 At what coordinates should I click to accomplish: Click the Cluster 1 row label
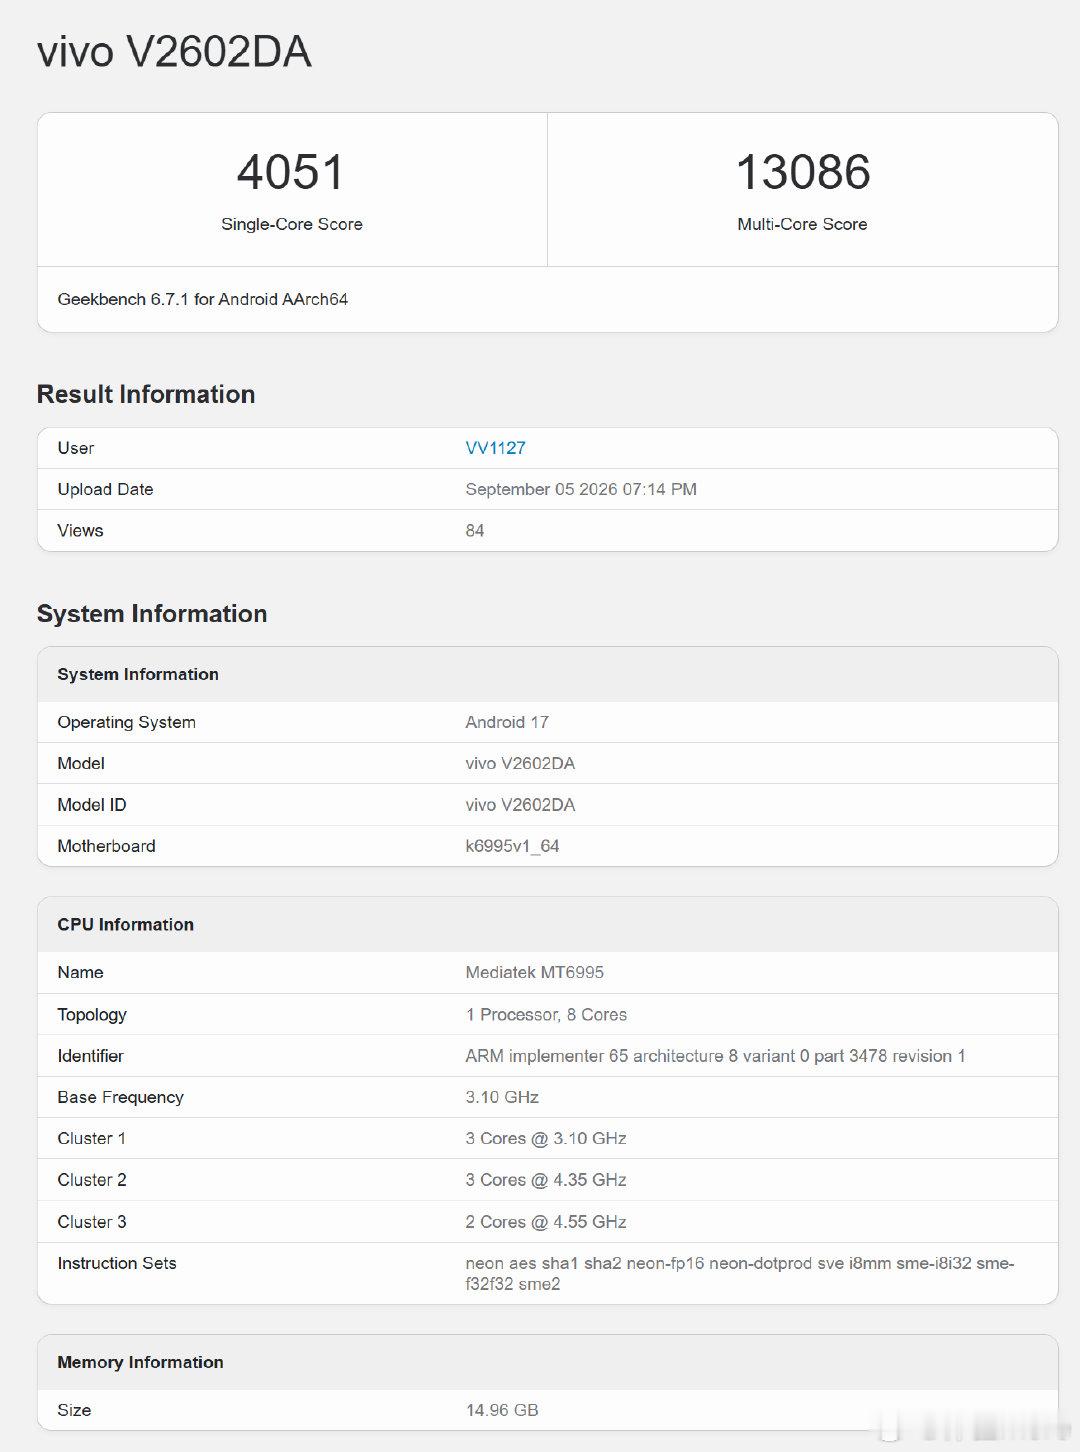pos(92,1138)
